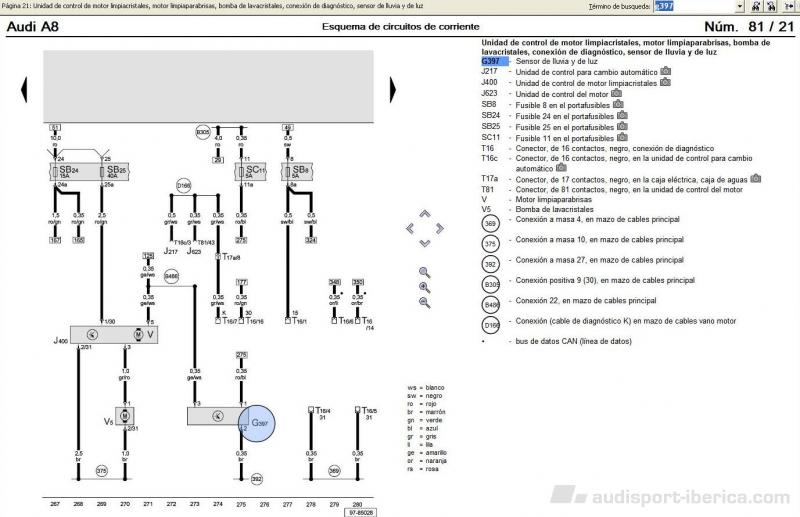Open camera image for J217 control unit
The height and width of the screenshot is (517, 800).
point(665,71)
